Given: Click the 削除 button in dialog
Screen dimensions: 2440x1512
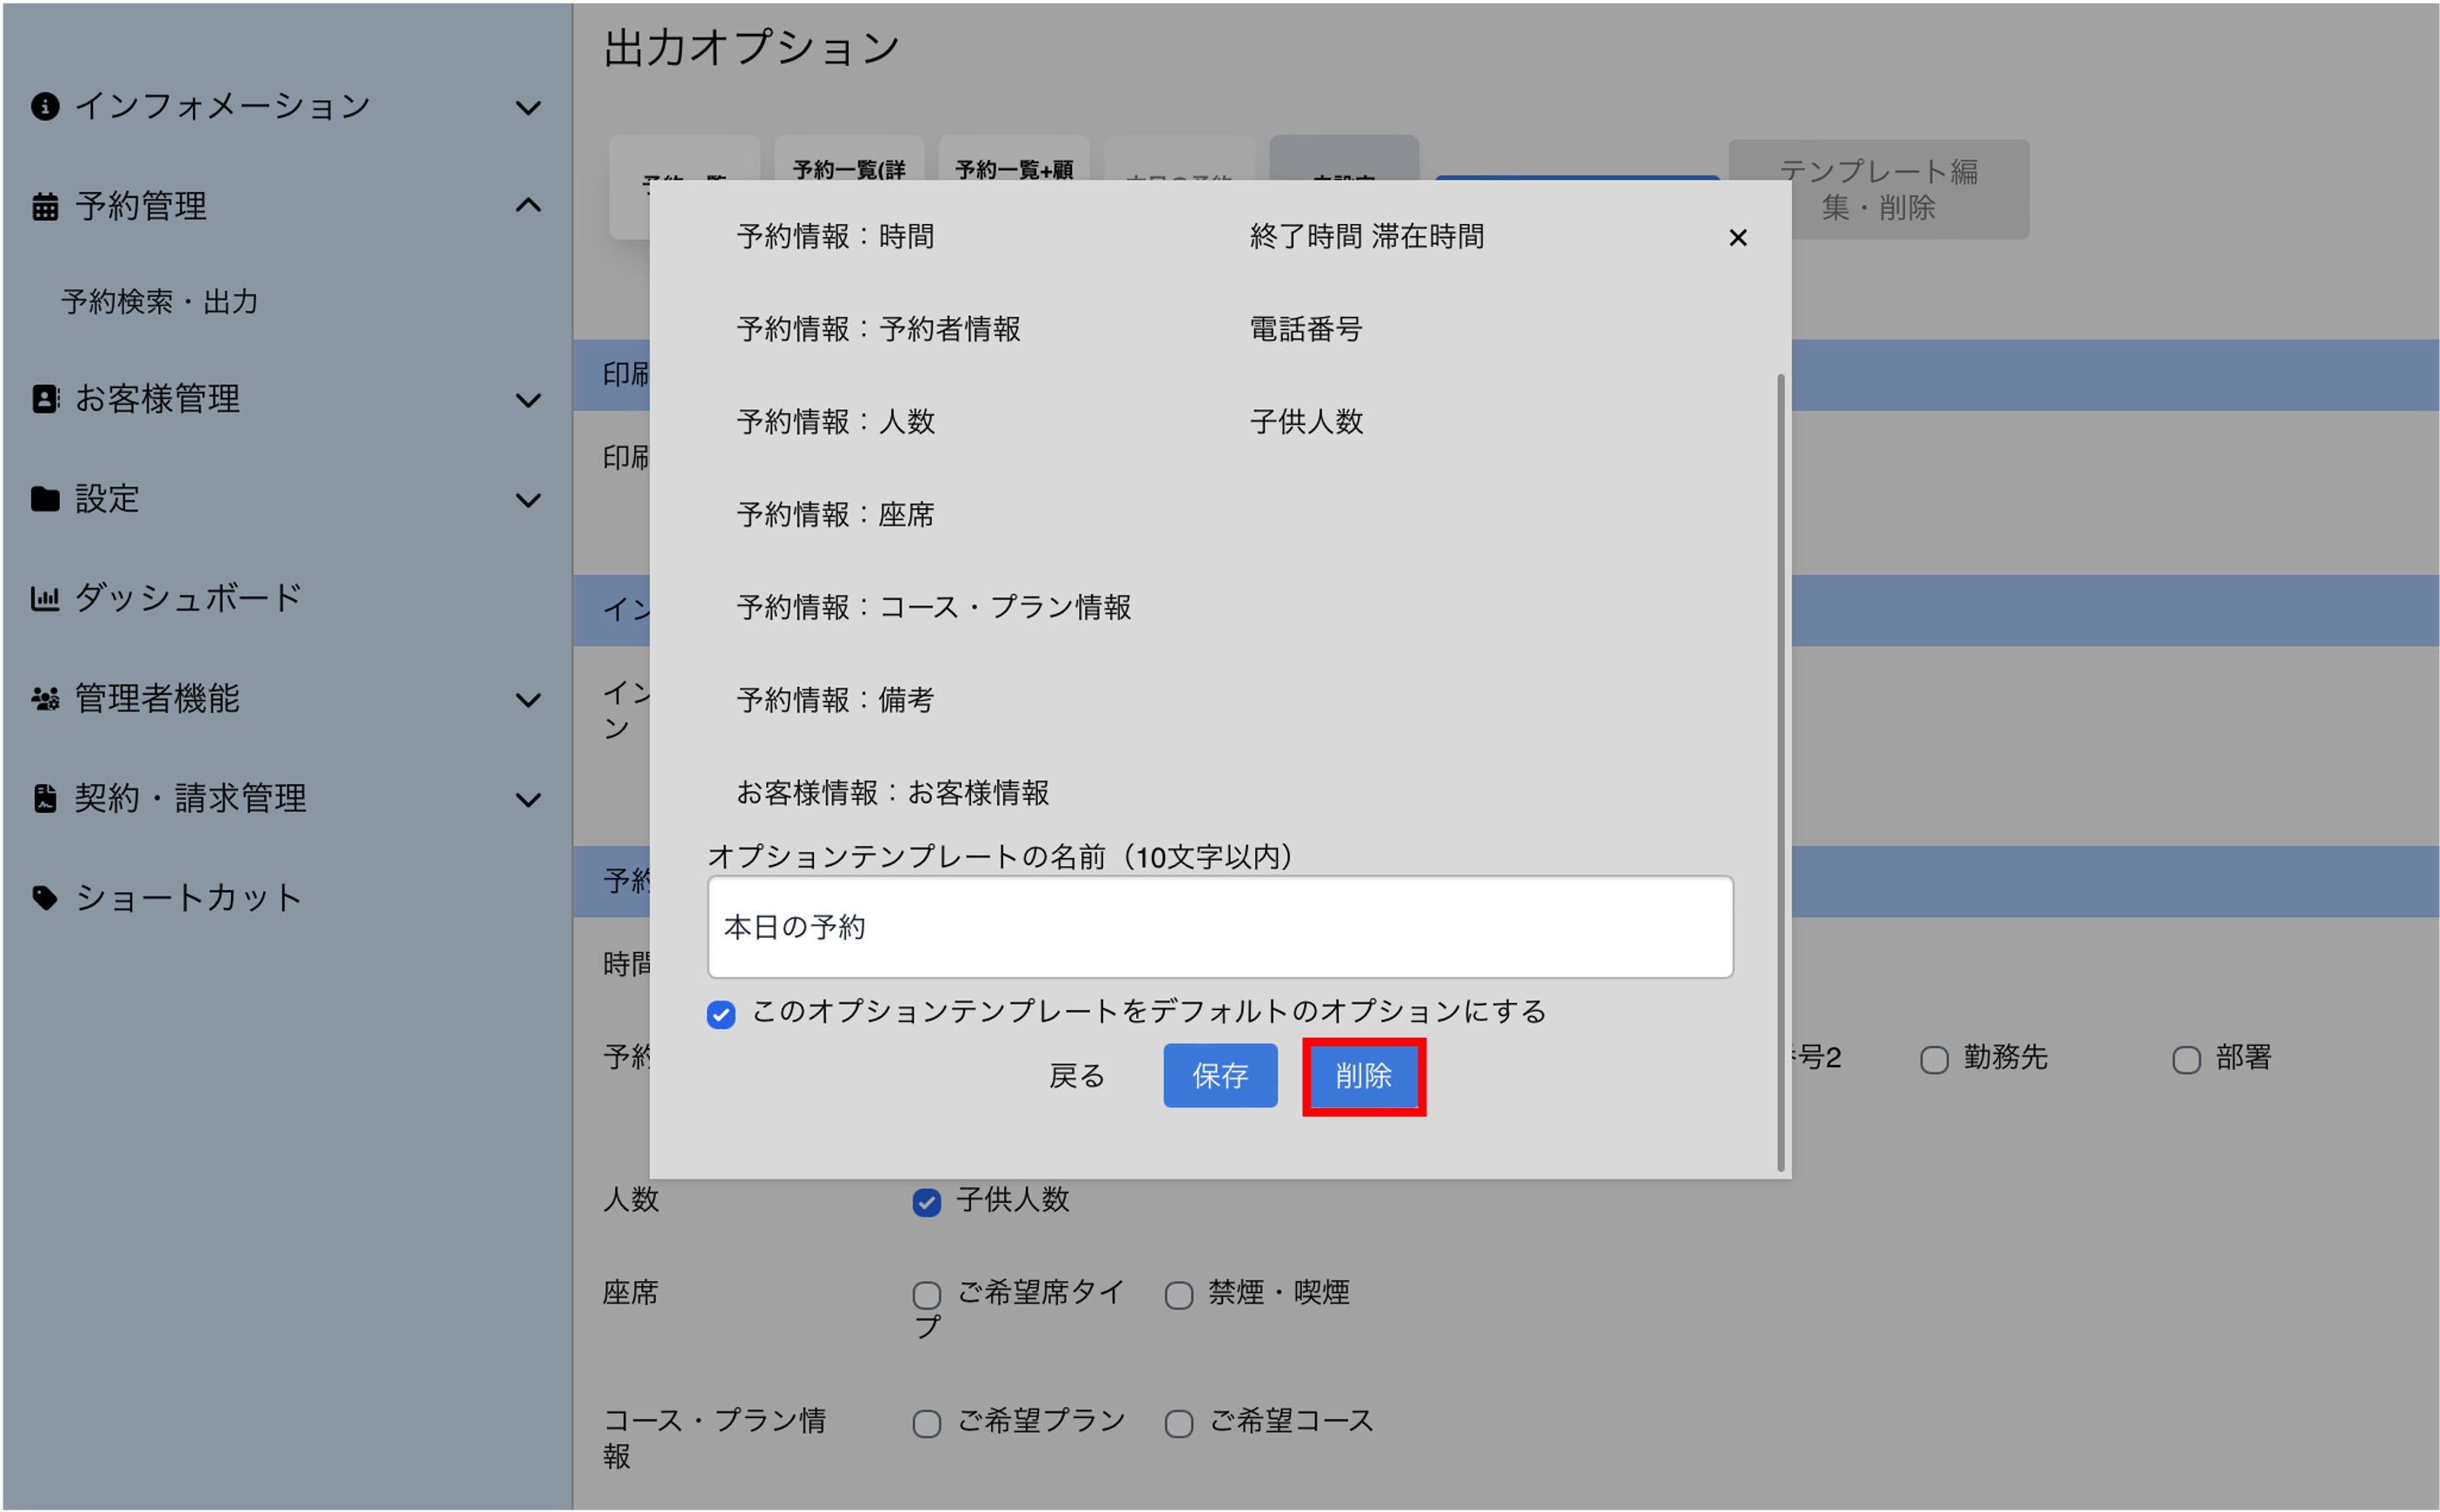Looking at the screenshot, I should 1363,1075.
